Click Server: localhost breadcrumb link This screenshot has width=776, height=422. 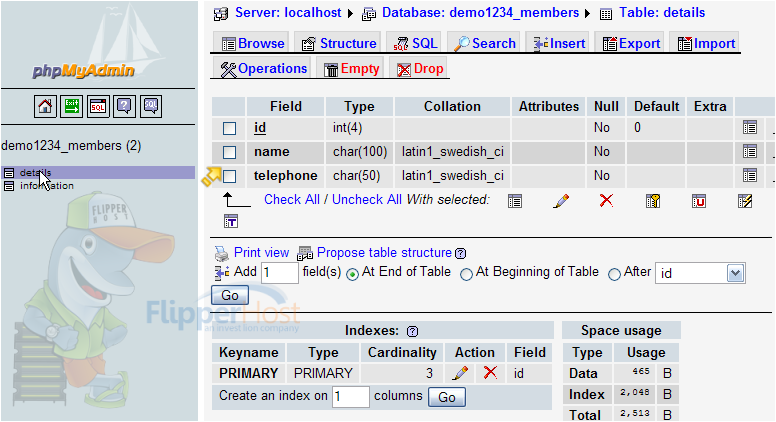coord(288,13)
